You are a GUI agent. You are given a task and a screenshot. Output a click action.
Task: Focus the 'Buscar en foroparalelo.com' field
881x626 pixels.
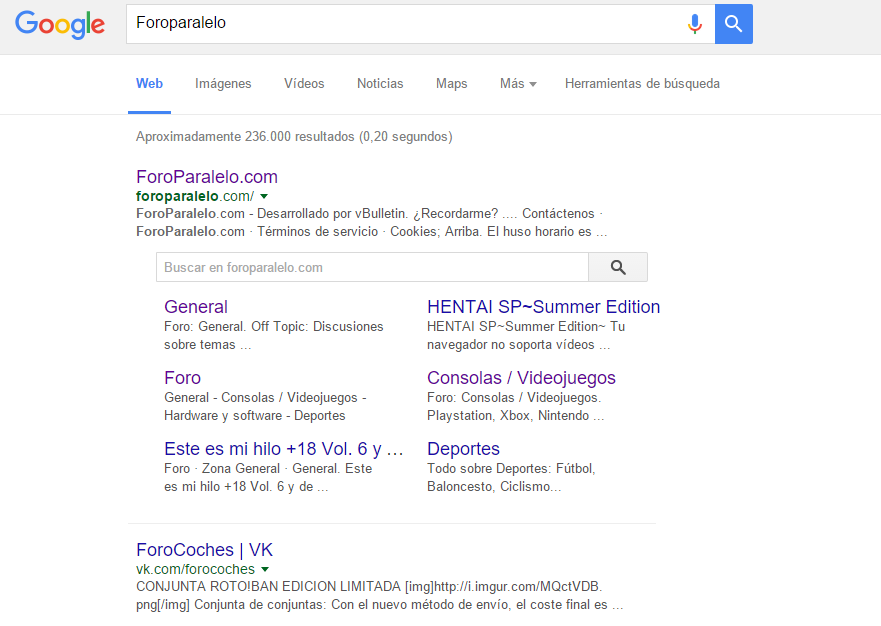[x=373, y=267]
